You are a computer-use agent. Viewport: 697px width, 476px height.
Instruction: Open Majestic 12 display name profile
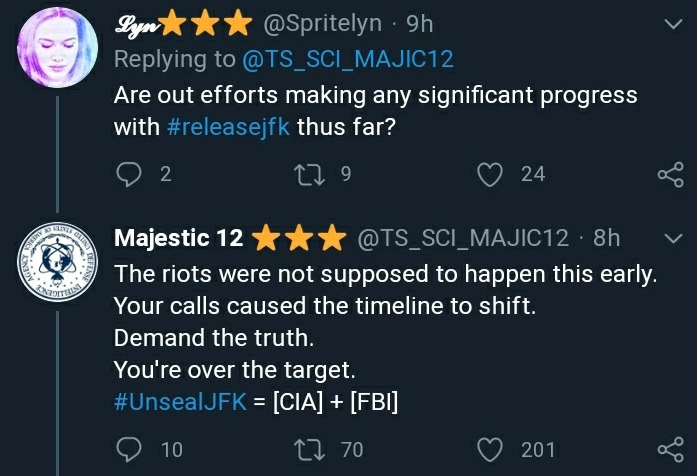point(179,238)
